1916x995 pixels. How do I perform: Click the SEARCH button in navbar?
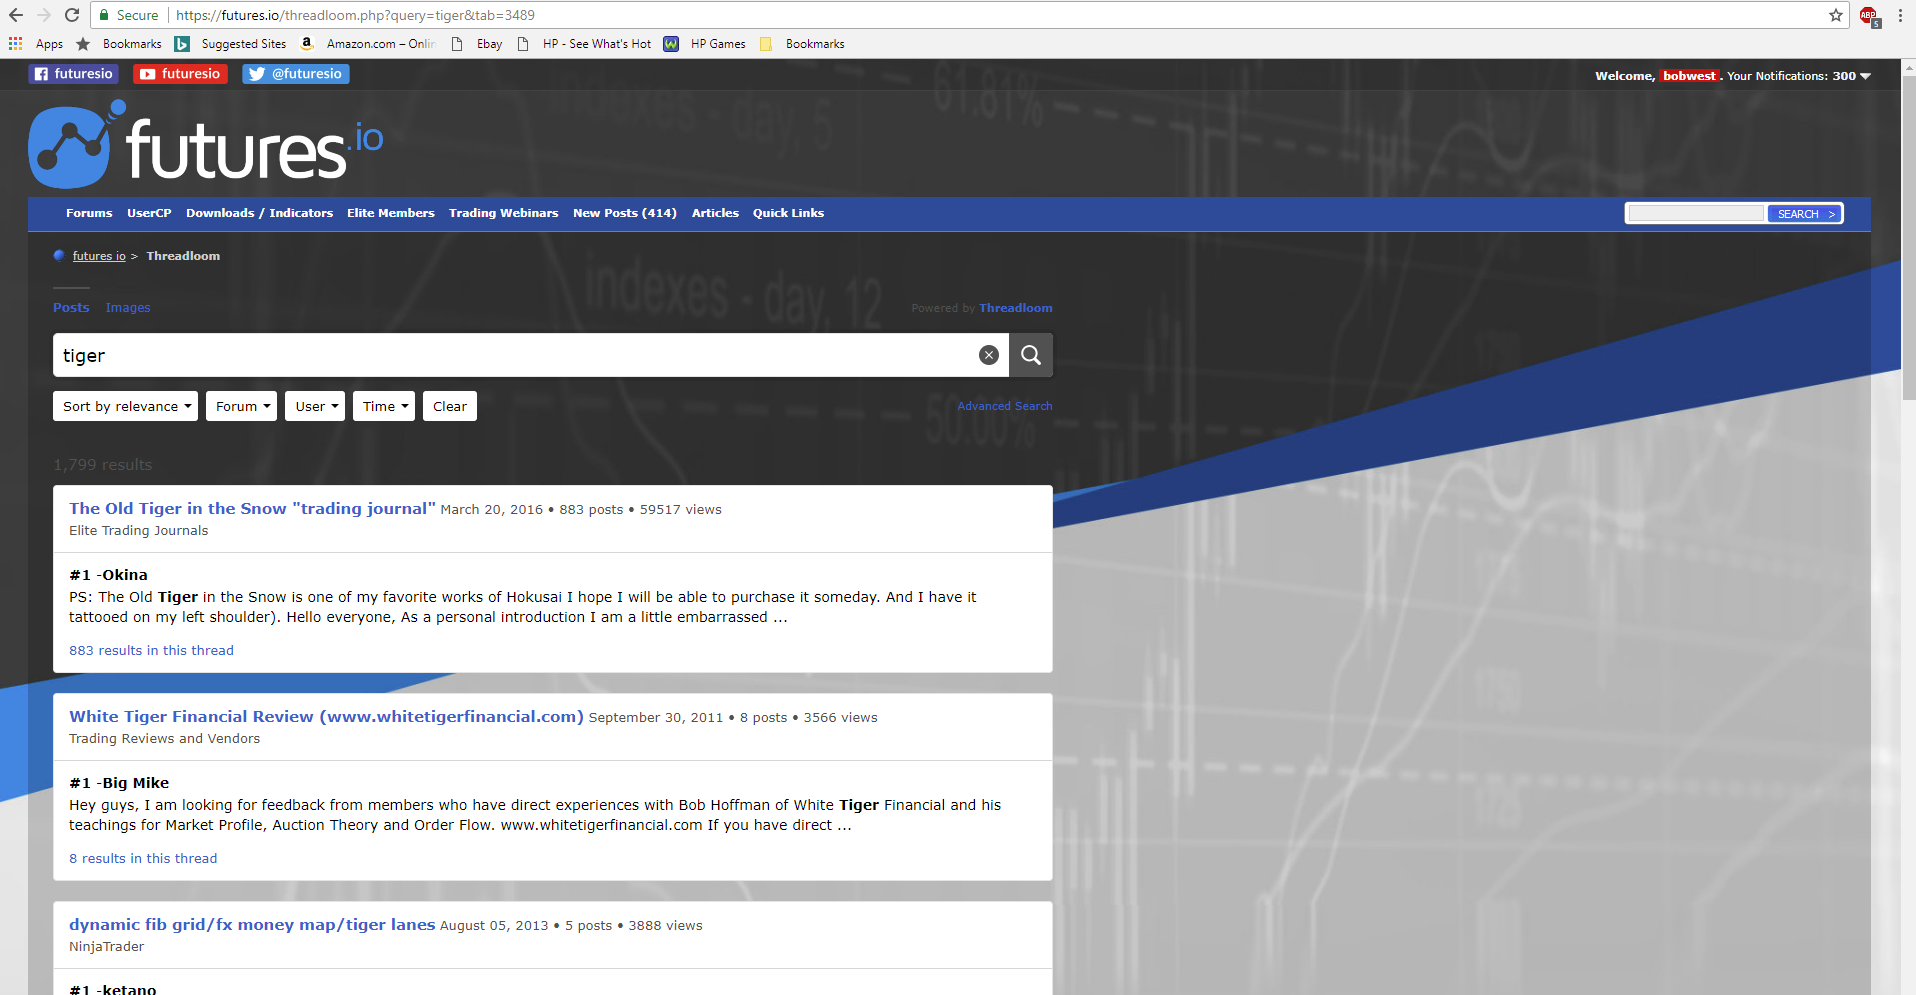[x=1805, y=214]
